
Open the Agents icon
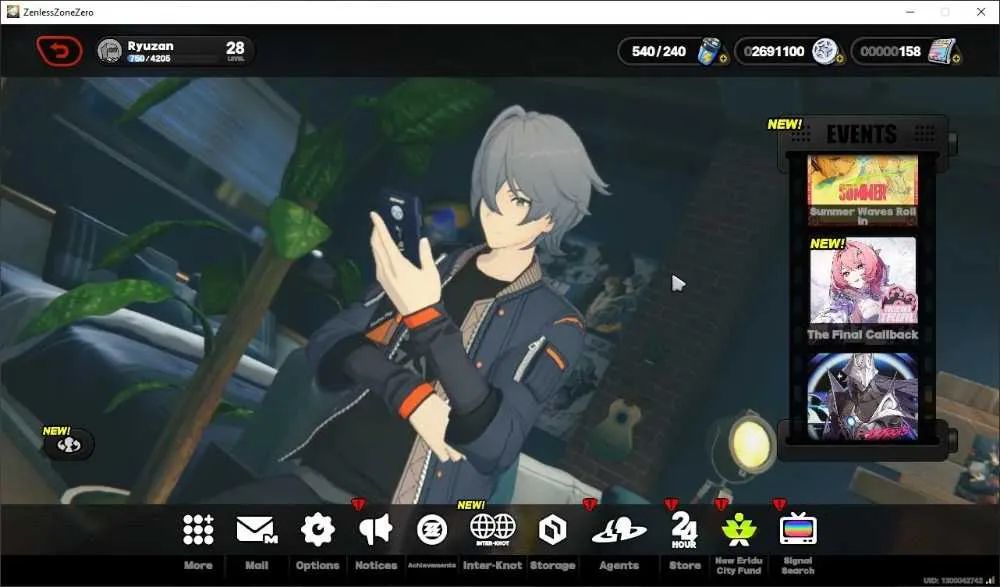point(619,530)
